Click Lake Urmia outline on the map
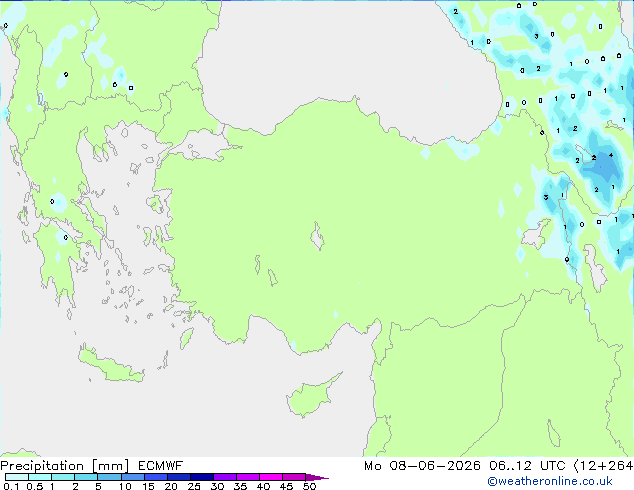 coord(595,268)
